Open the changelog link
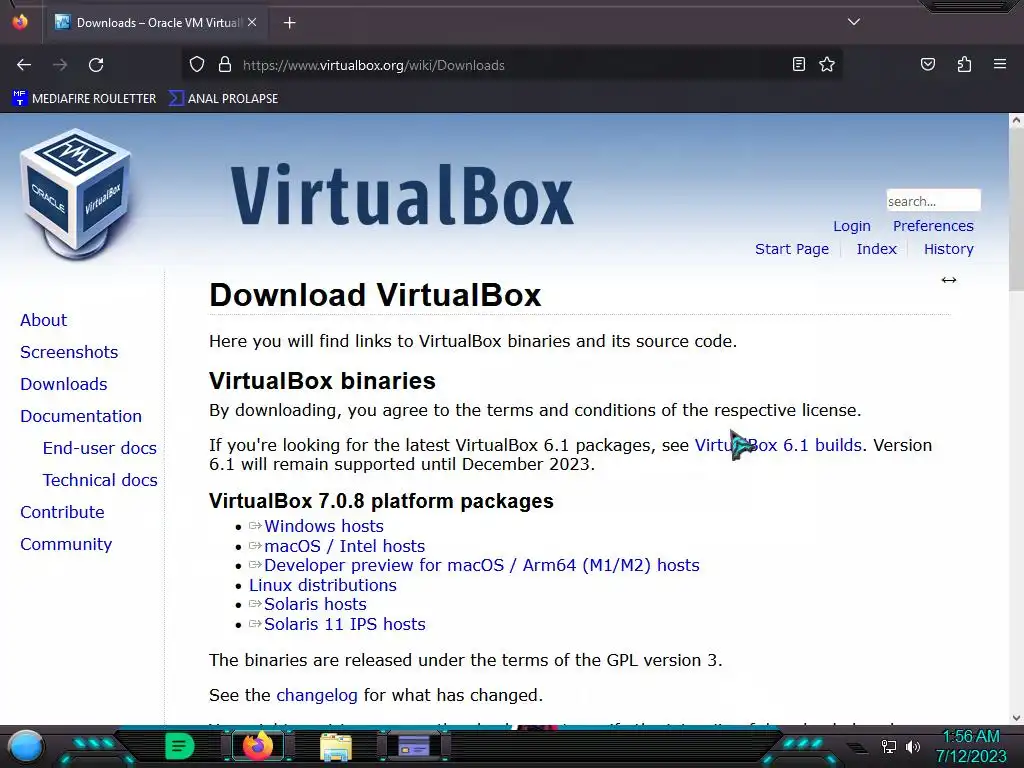This screenshot has width=1024, height=768. coord(317,696)
